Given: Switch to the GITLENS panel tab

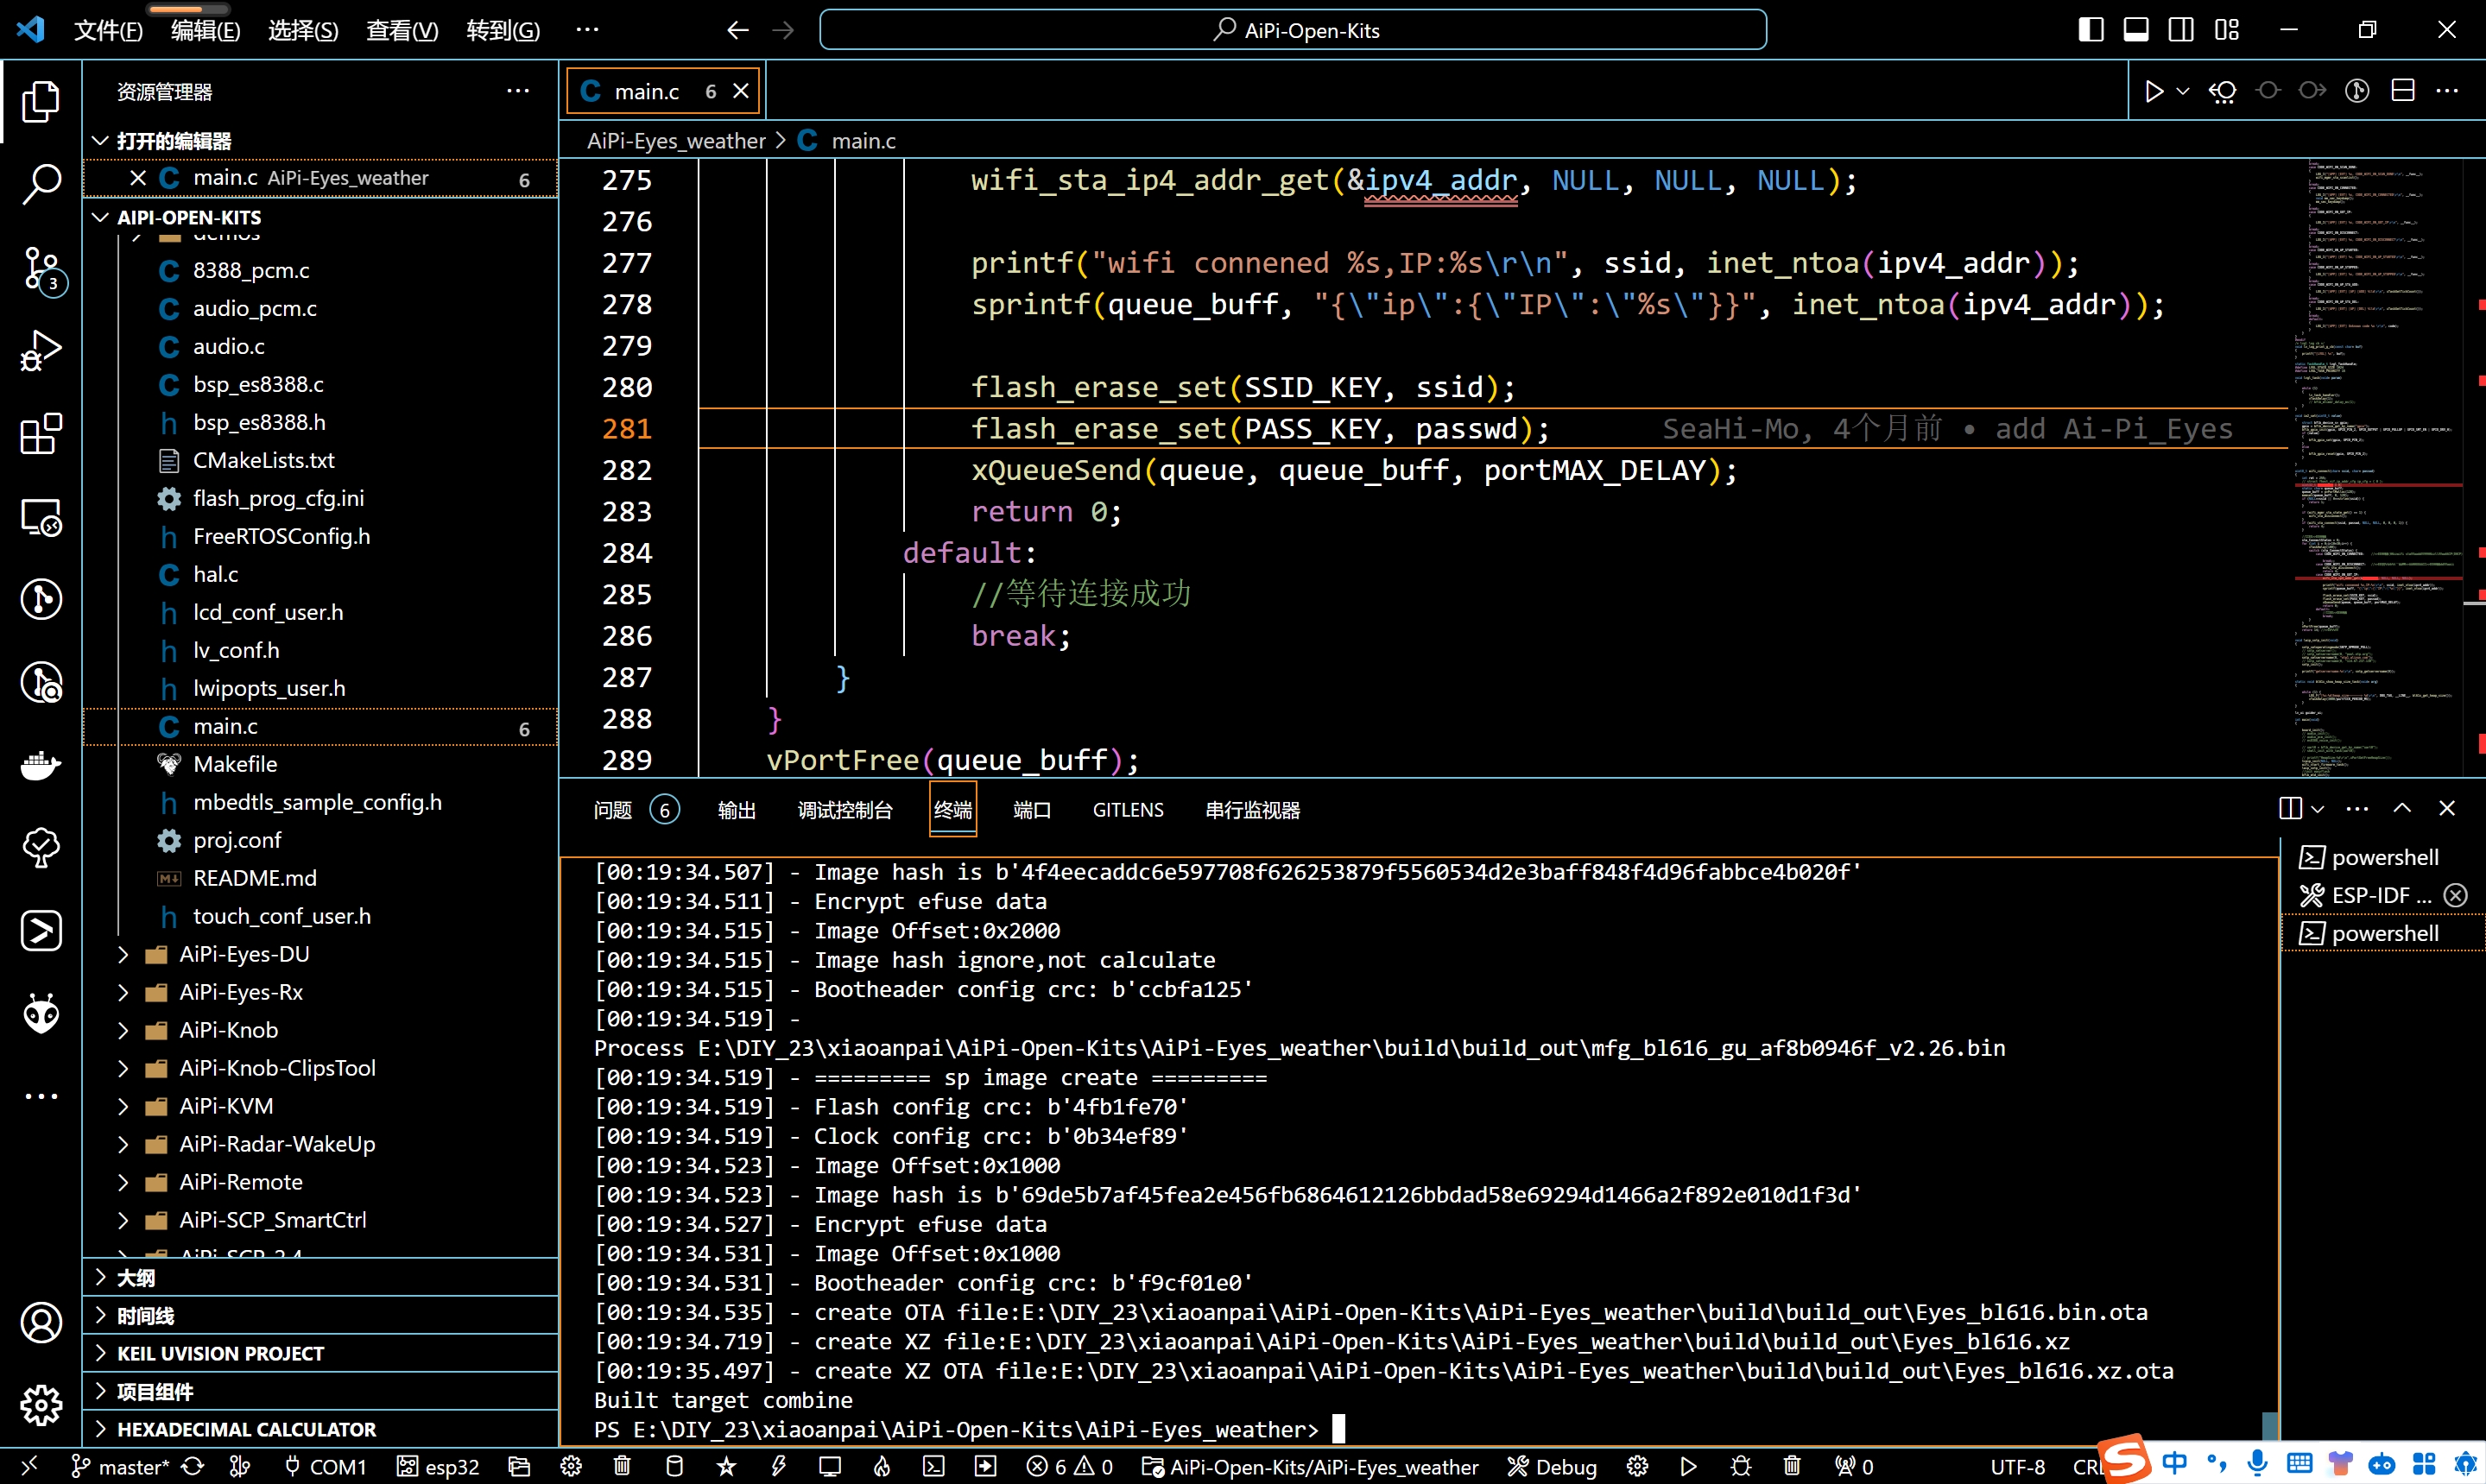Looking at the screenshot, I should (x=1128, y=810).
